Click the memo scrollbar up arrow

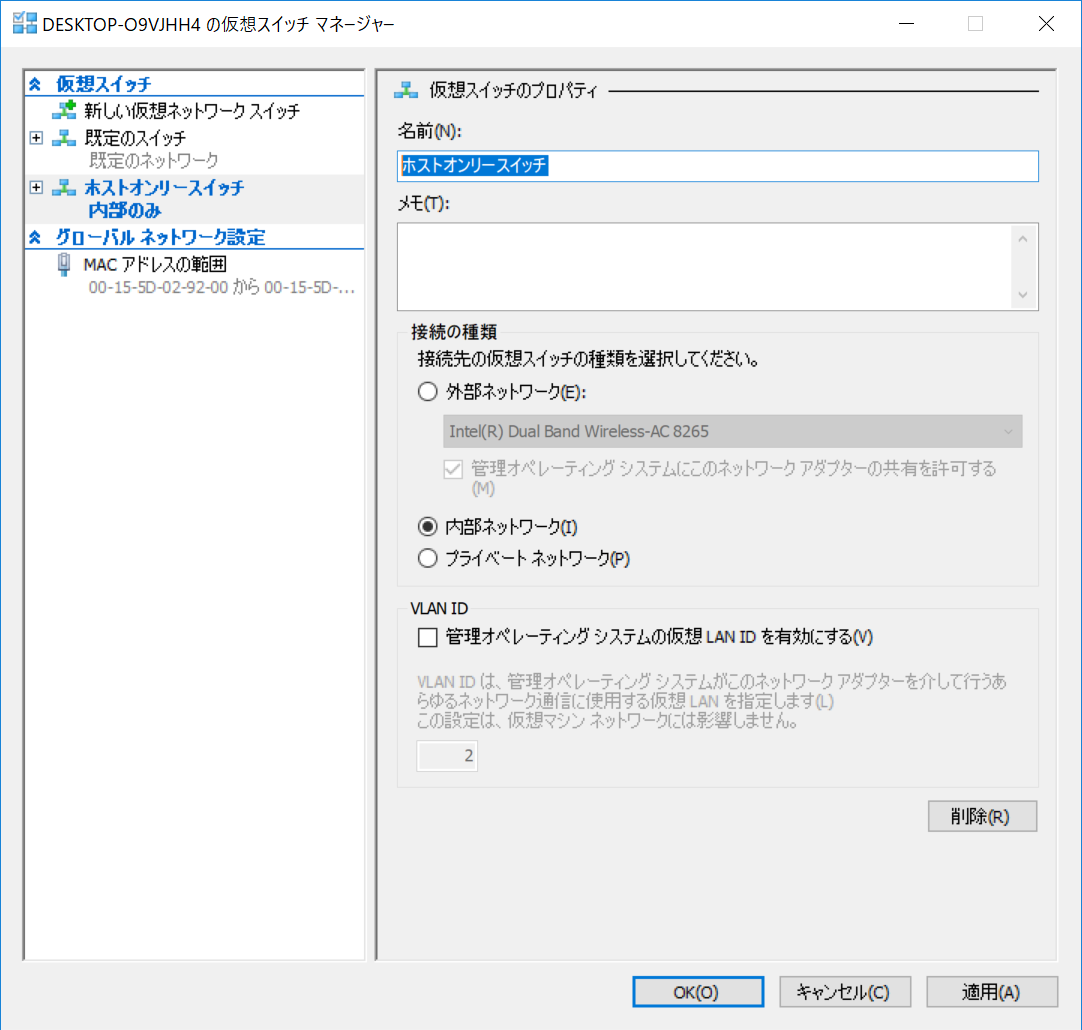[x=1023, y=239]
